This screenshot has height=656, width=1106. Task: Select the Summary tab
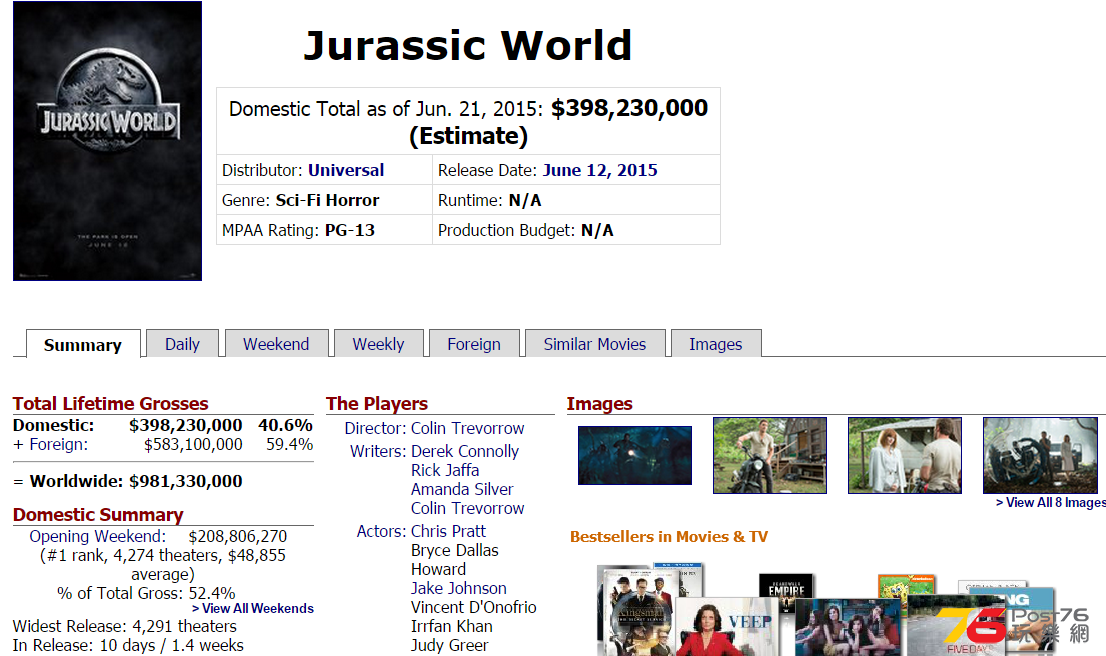[83, 344]
